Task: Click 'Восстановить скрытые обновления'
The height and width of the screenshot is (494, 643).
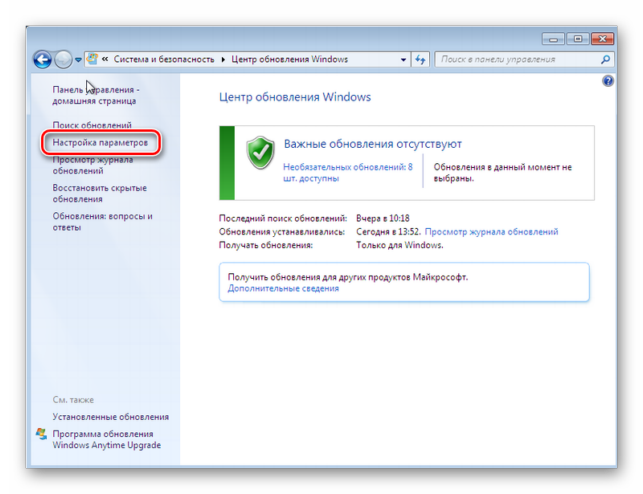Action: point(100,193)
